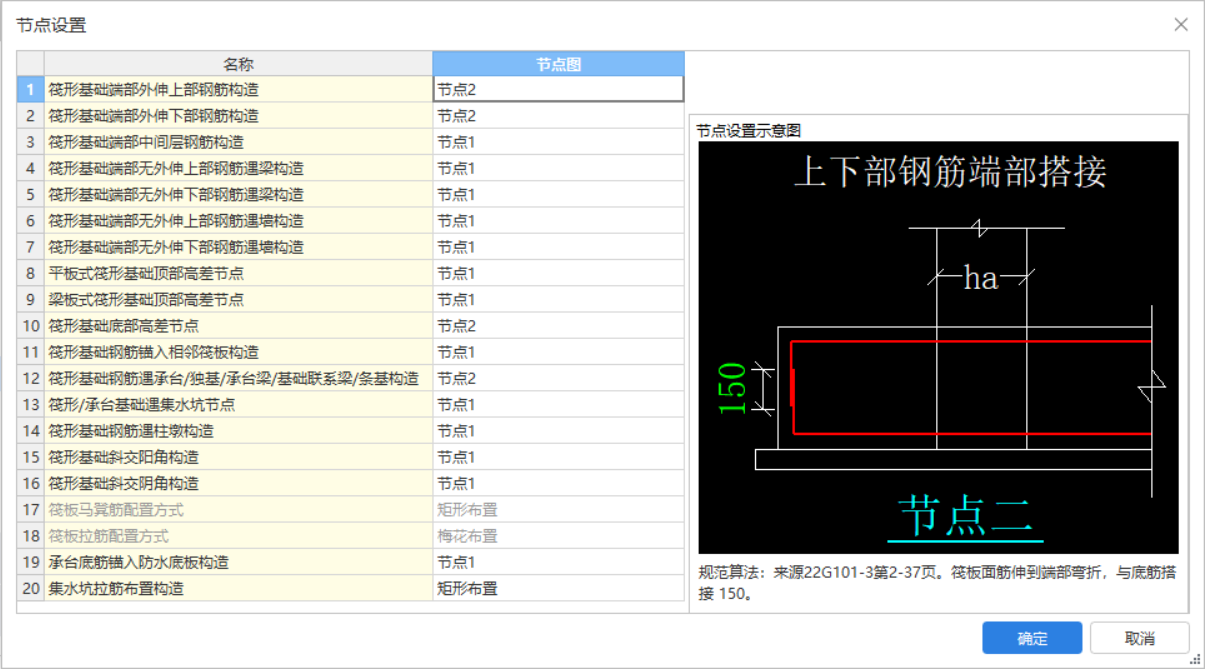Select the row 筏形基础端部外伸上部钢筋构造
Image resolution: width=1205 pixels, height=669 pixels.
coord(238,90)
